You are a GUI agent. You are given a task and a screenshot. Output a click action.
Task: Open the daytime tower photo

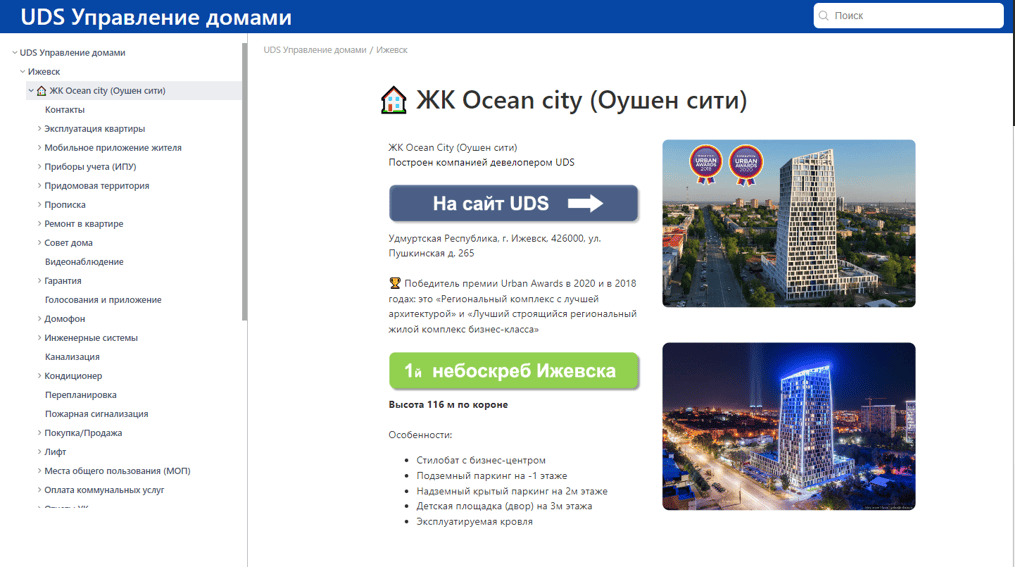click(788, 223)
